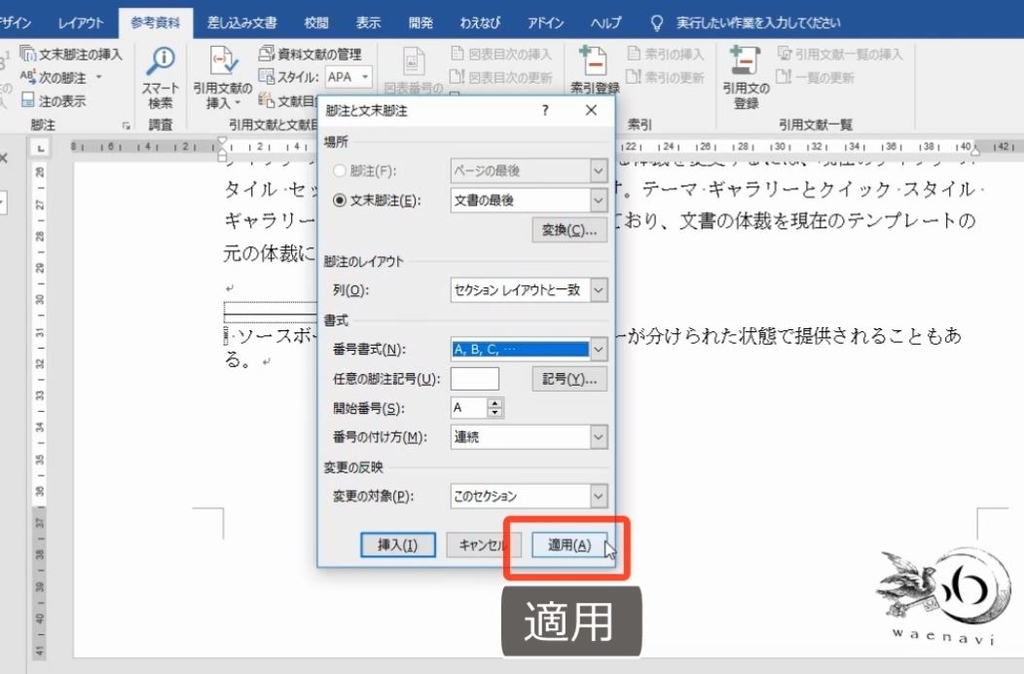This screenshot has width=1024, height=674.
Task: Increase the start number (開始番号) spinner
Action: pos(496,403)
